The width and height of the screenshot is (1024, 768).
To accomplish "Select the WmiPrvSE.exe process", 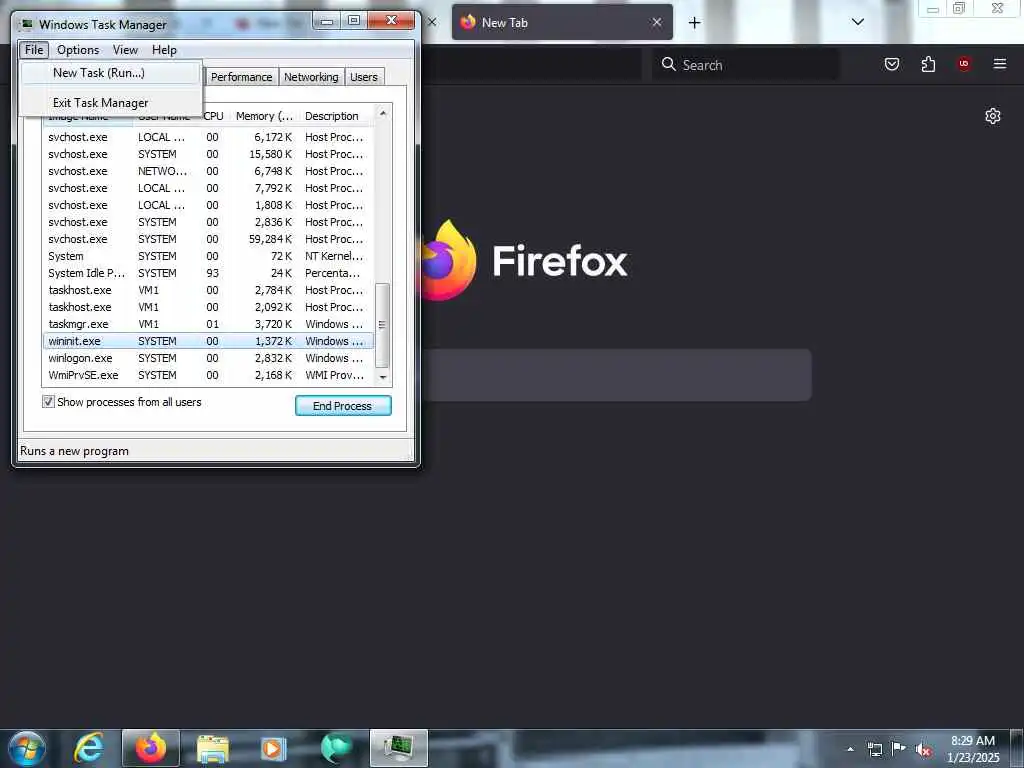I will click(x=208, y=375).
